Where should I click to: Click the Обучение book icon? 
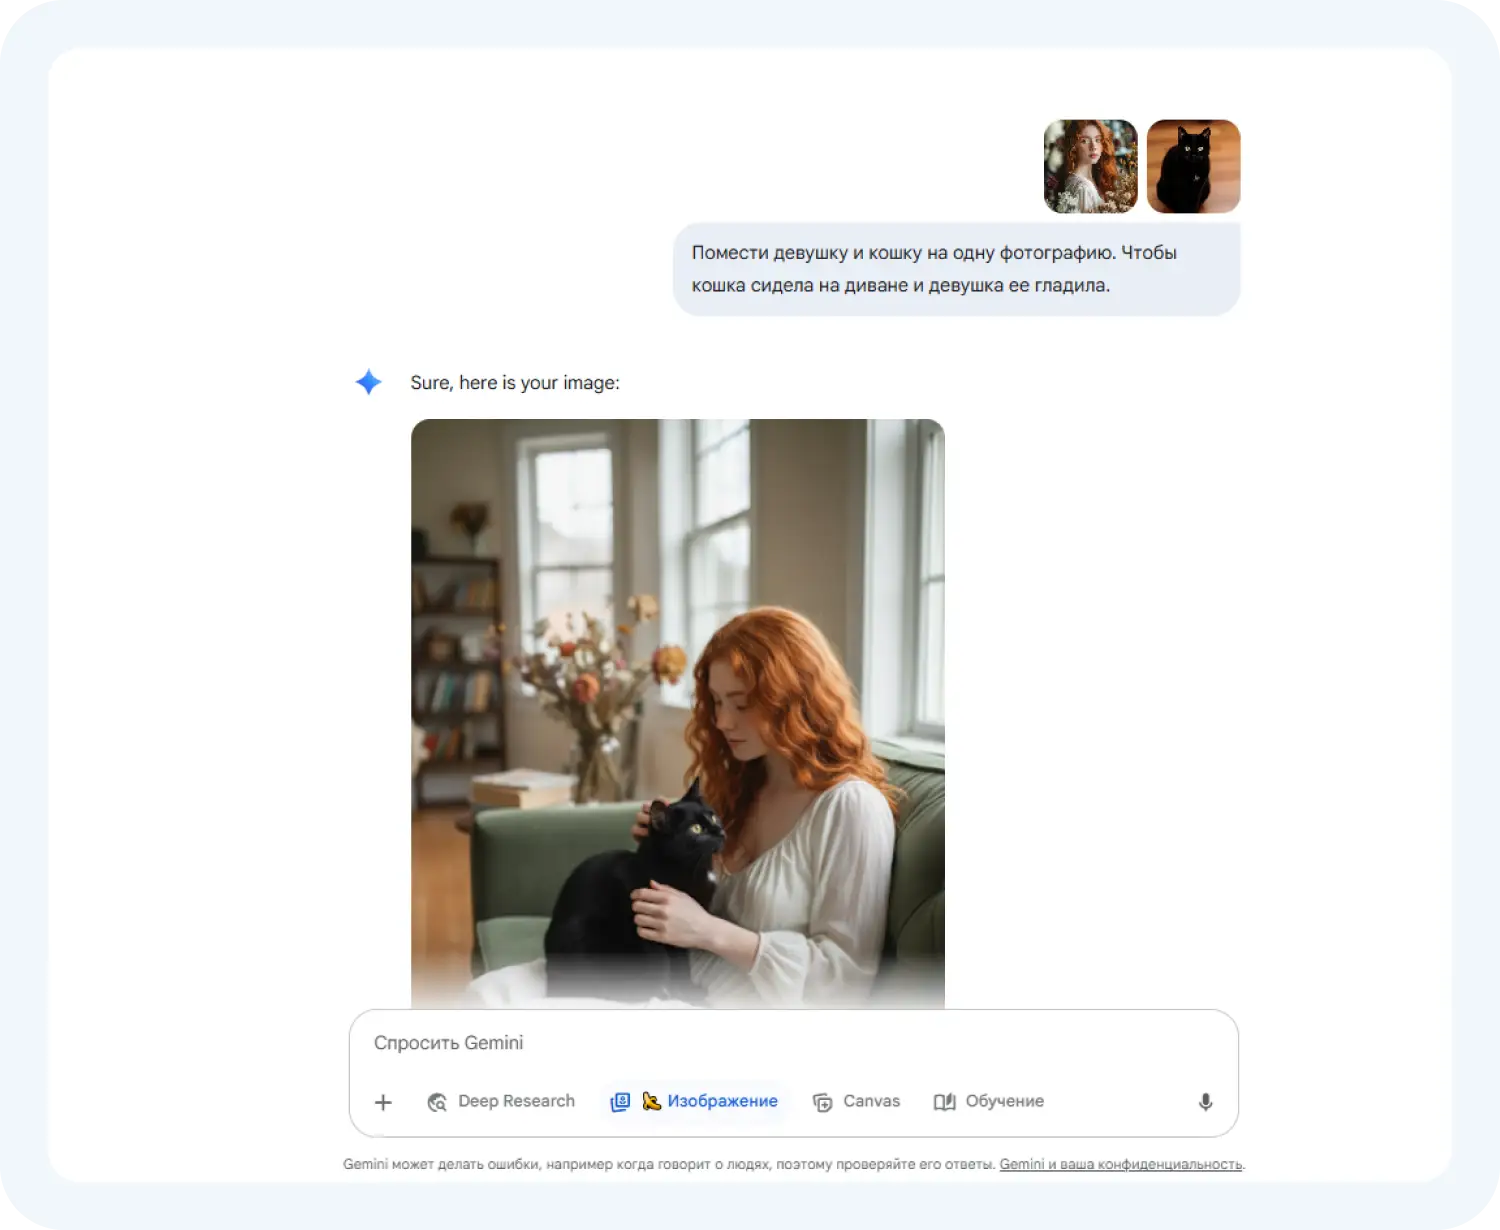click(944, 1102)
